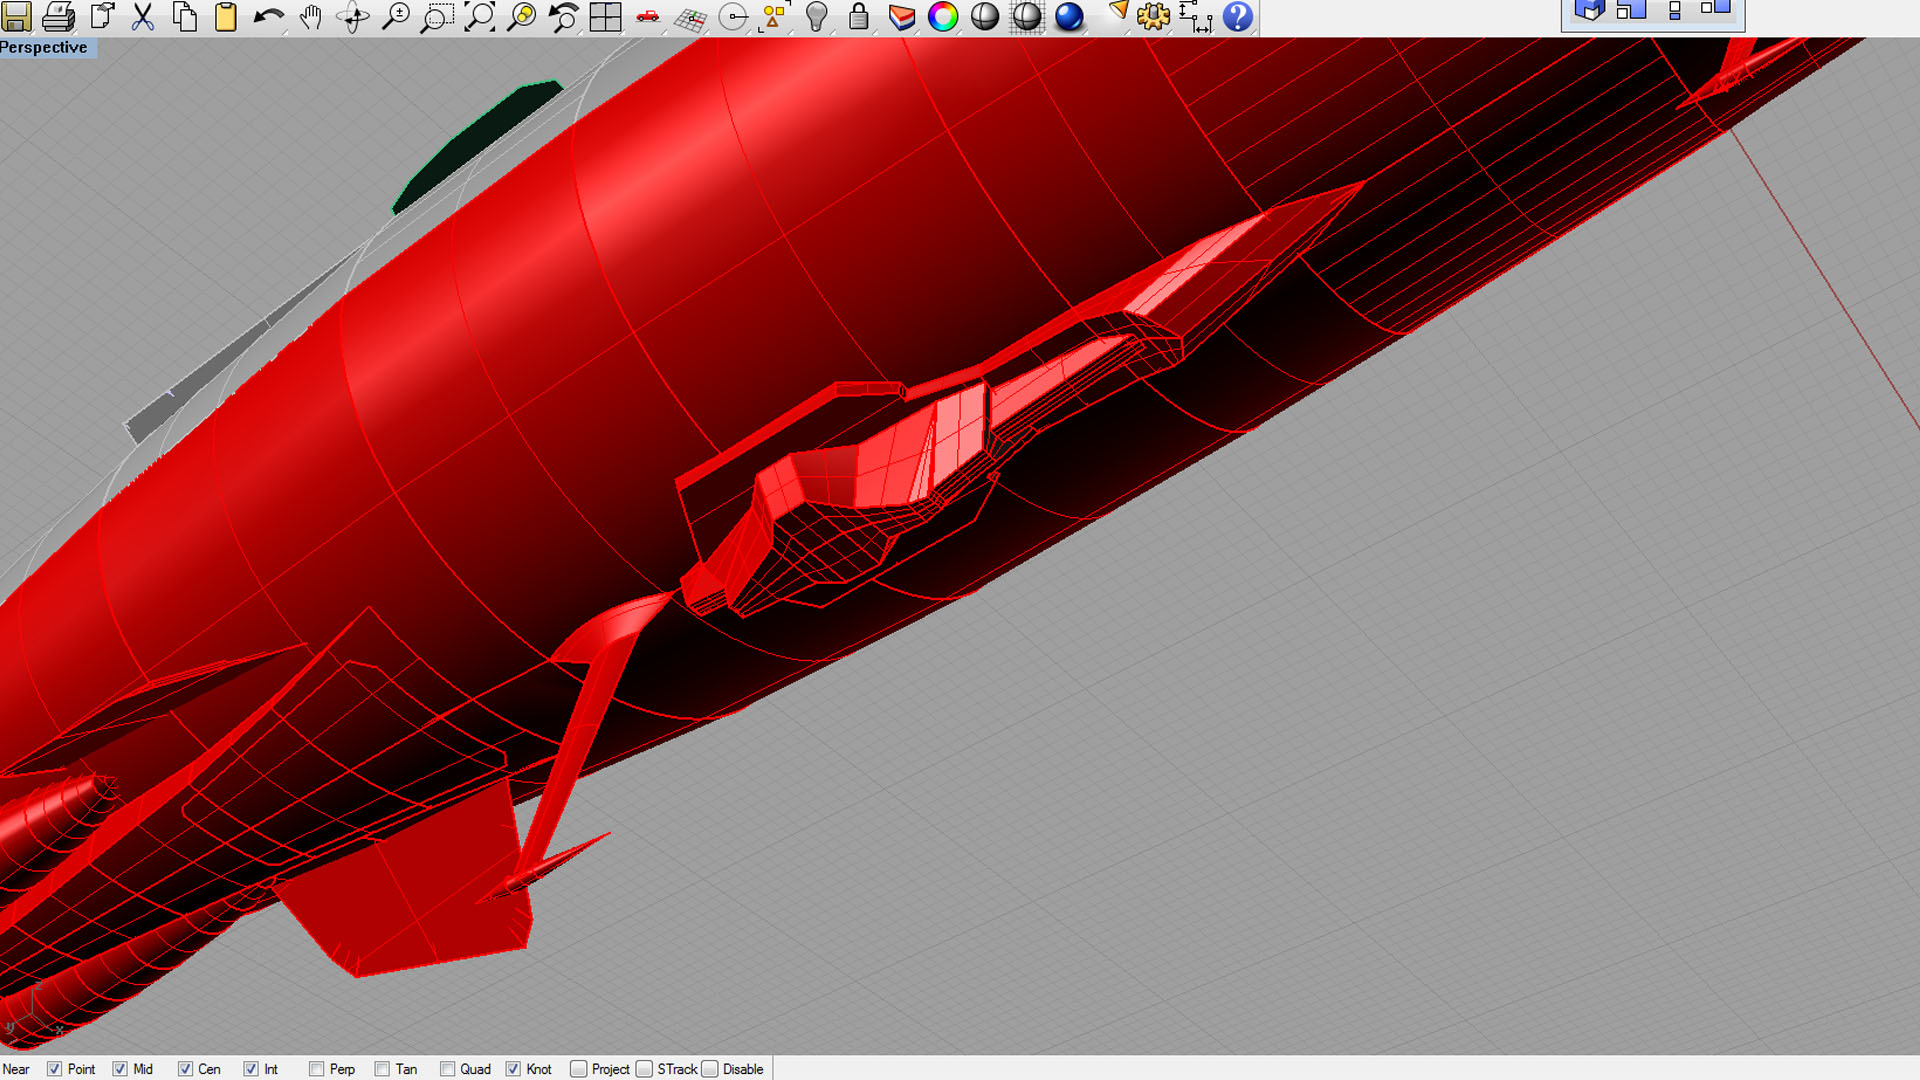Toggle the four-viewport layout icon

[x=606, y=16]
